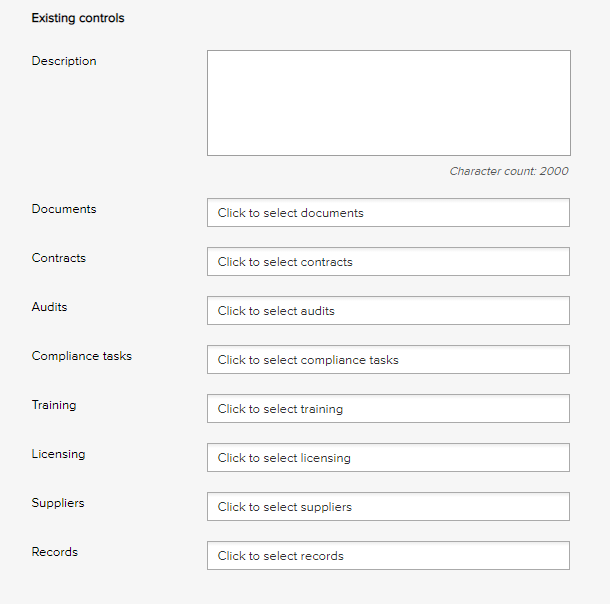Screen dimensions: 610x604
Task: Open the 'Click to select compliance tasks' field
Action: click(388, 360)
